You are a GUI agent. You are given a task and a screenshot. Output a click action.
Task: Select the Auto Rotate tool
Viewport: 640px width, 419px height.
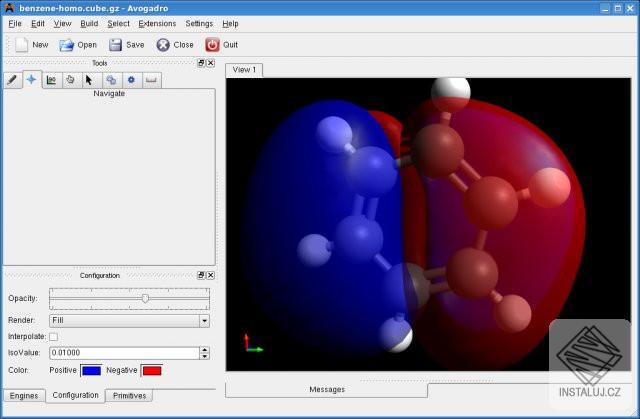pos(111,80)
